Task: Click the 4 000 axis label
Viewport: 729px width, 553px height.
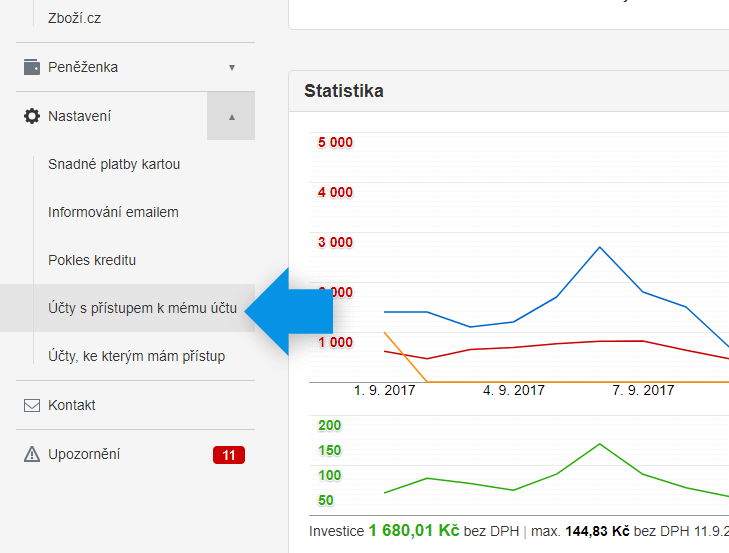Action: (335, 192)
